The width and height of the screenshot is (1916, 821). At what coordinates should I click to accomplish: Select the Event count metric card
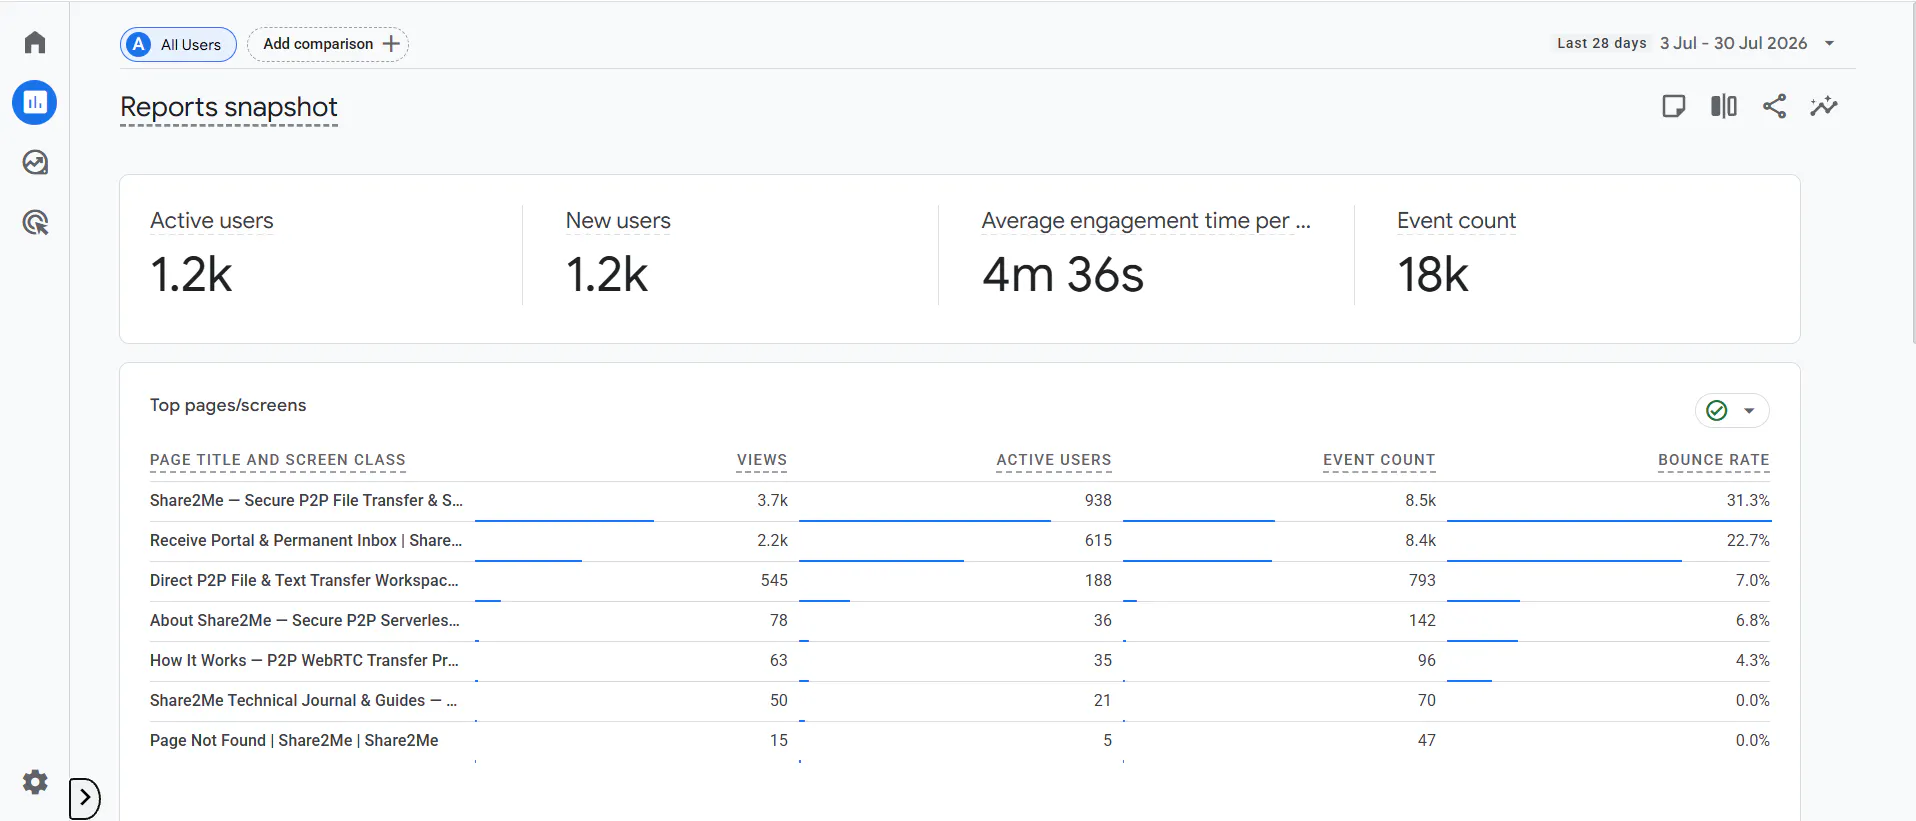click(x=1577, y=258)
